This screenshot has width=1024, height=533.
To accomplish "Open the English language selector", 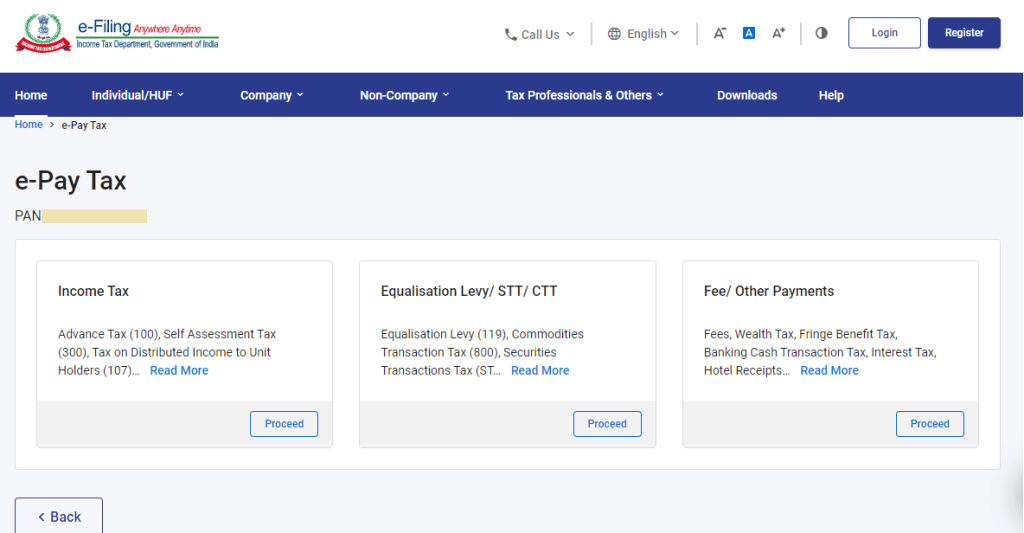I will [x=643, y=34].
